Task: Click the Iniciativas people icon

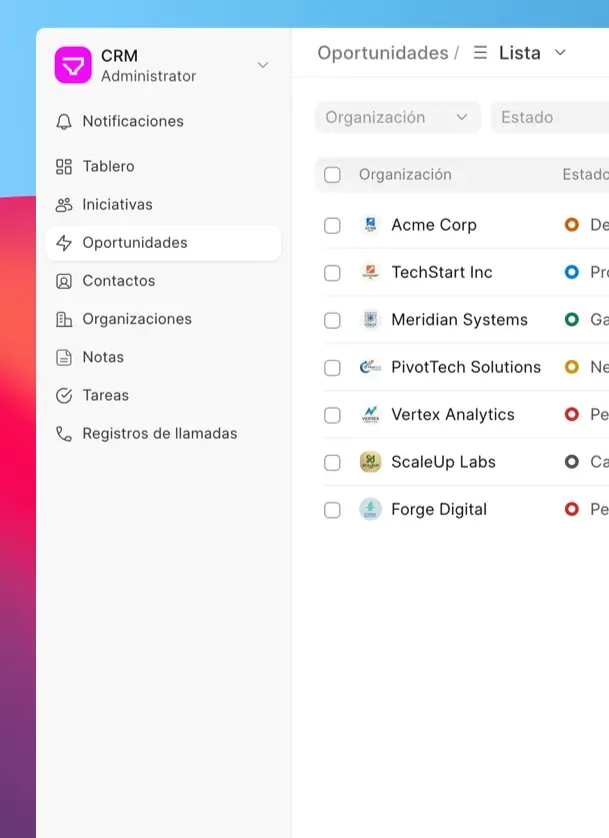Action: [x=64, y=205]
